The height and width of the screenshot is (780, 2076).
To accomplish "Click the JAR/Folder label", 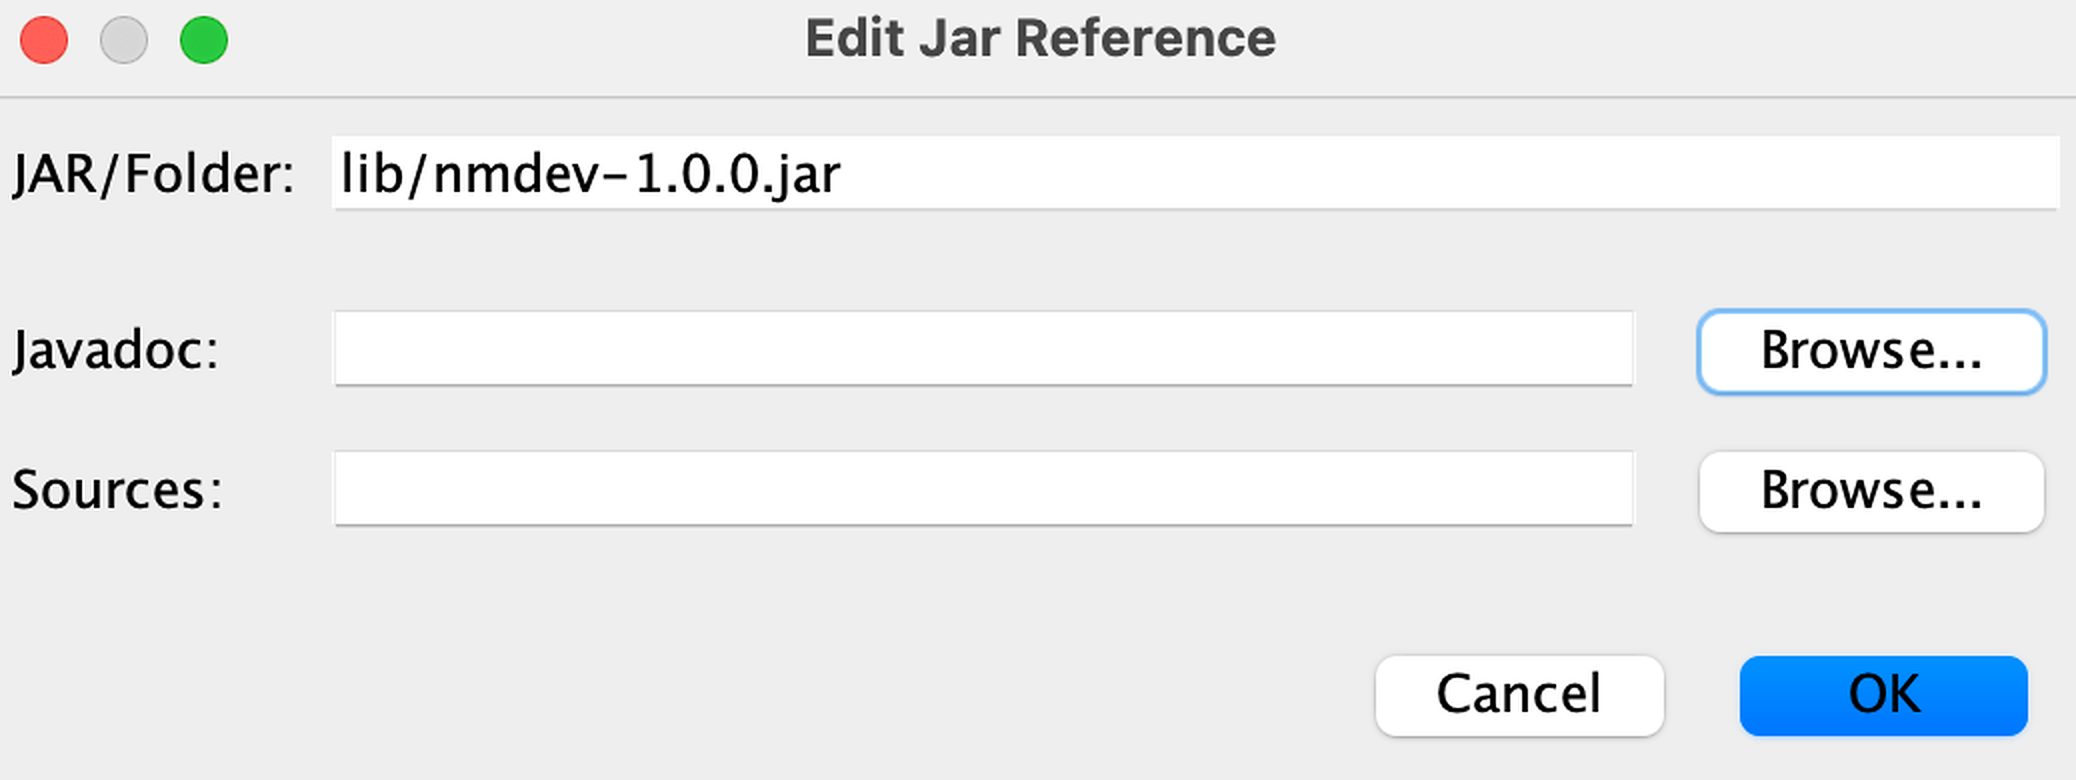I will pyautogui.click(x=153, y=174).
